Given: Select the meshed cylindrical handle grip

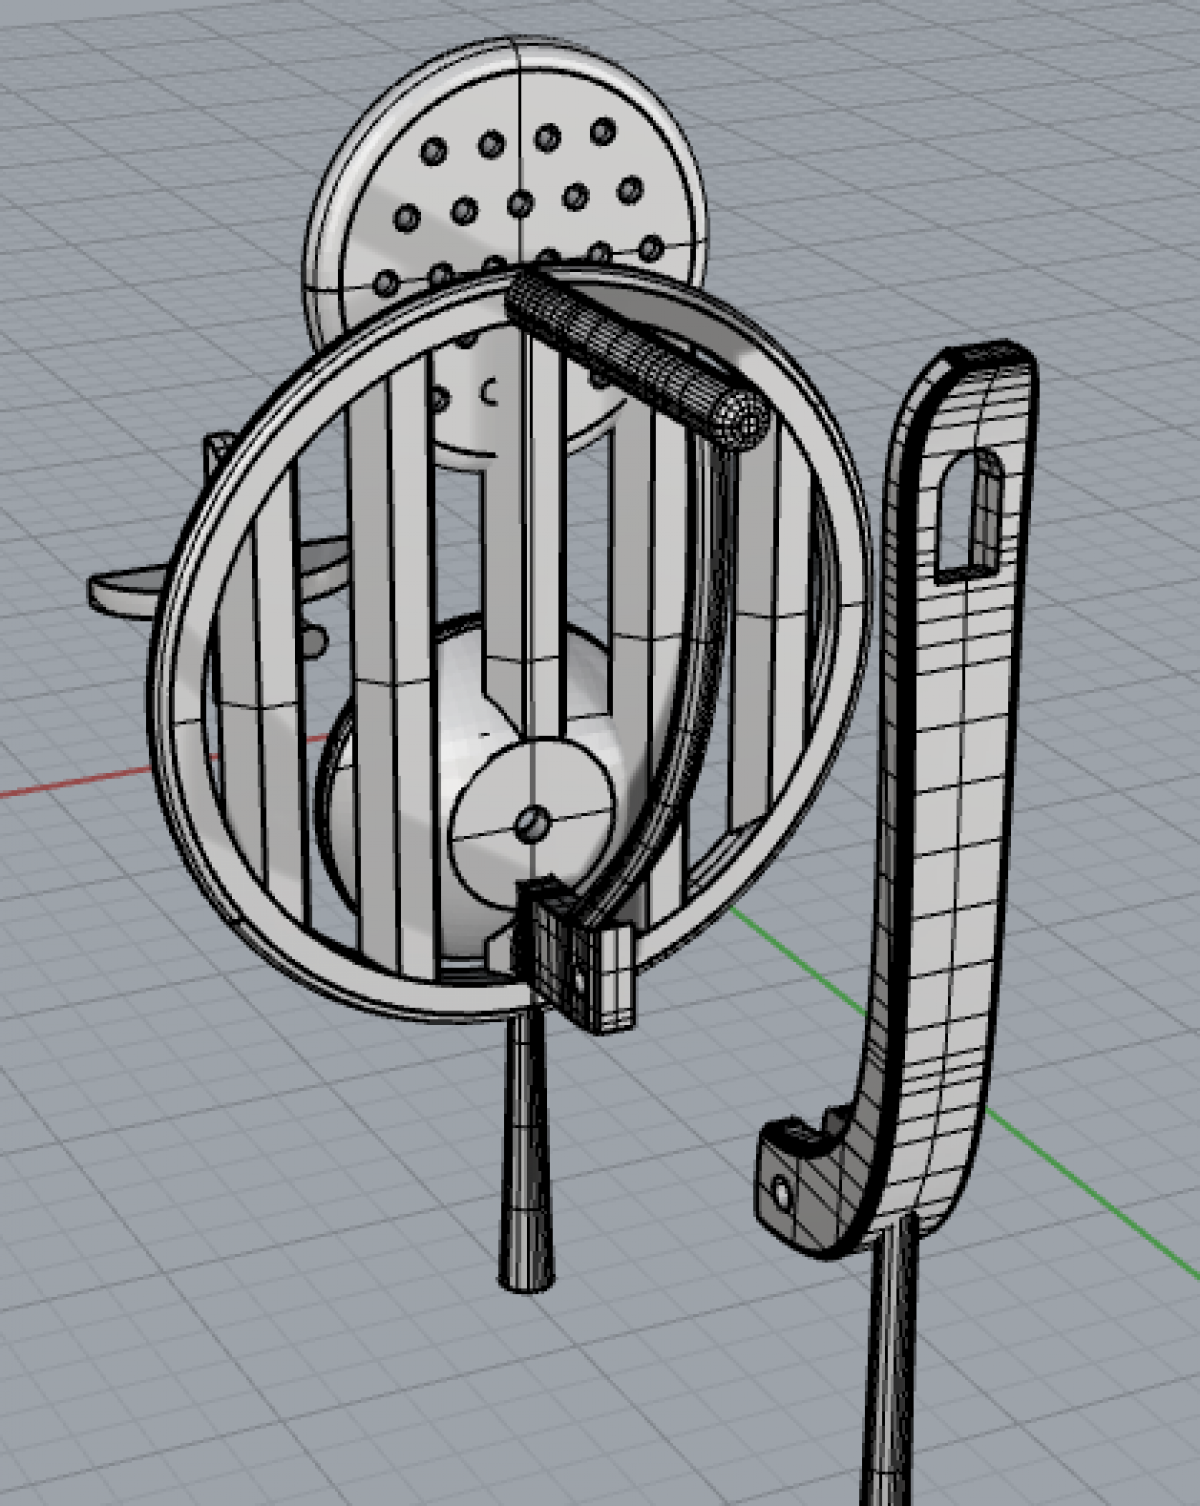Looking at the screenshot, I should point(637,358).
